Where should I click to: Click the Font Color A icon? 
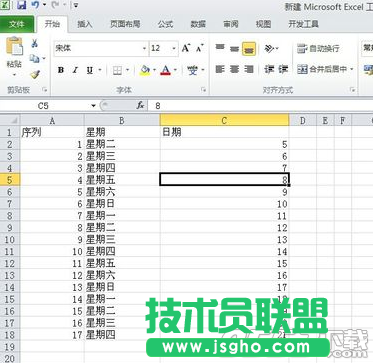[x=165, y=70]
